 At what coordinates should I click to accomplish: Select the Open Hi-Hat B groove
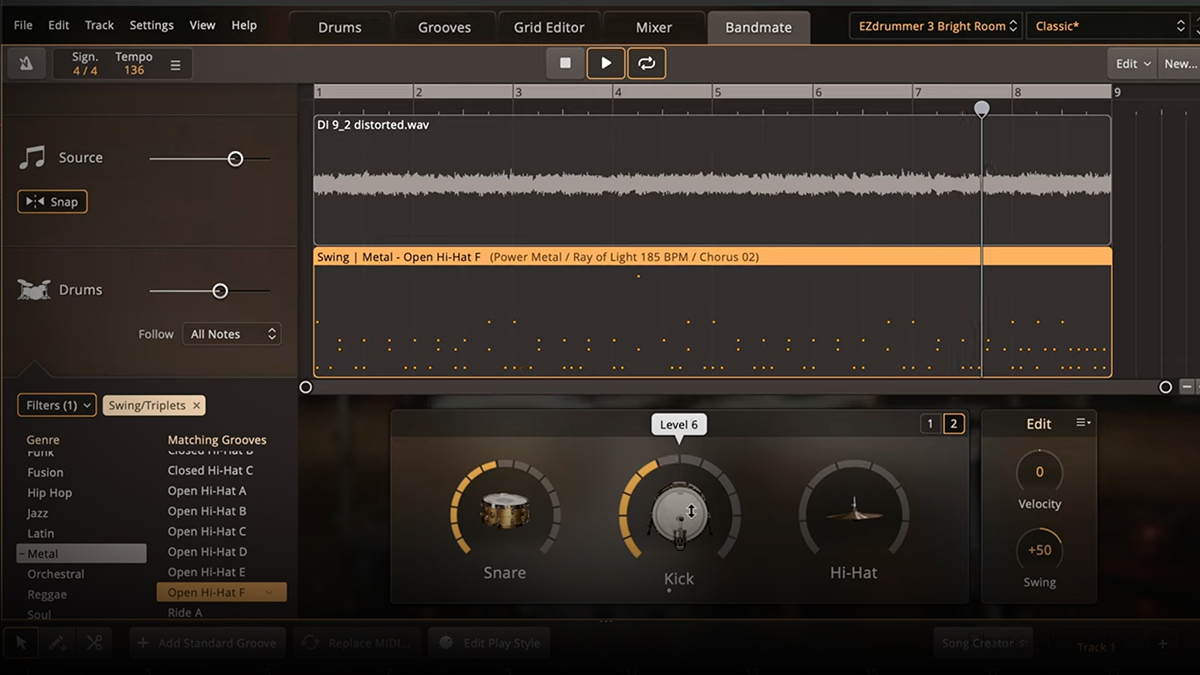207,511
